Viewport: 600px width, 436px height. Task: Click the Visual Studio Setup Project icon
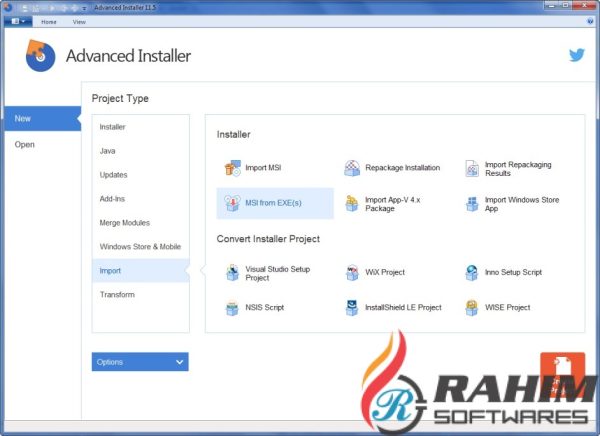(232, 273)
